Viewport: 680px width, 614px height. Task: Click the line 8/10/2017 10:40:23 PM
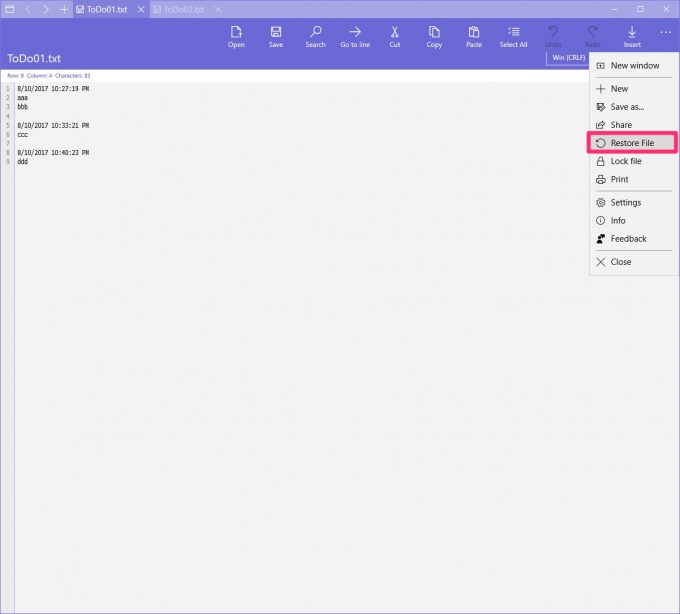point(53,153)
